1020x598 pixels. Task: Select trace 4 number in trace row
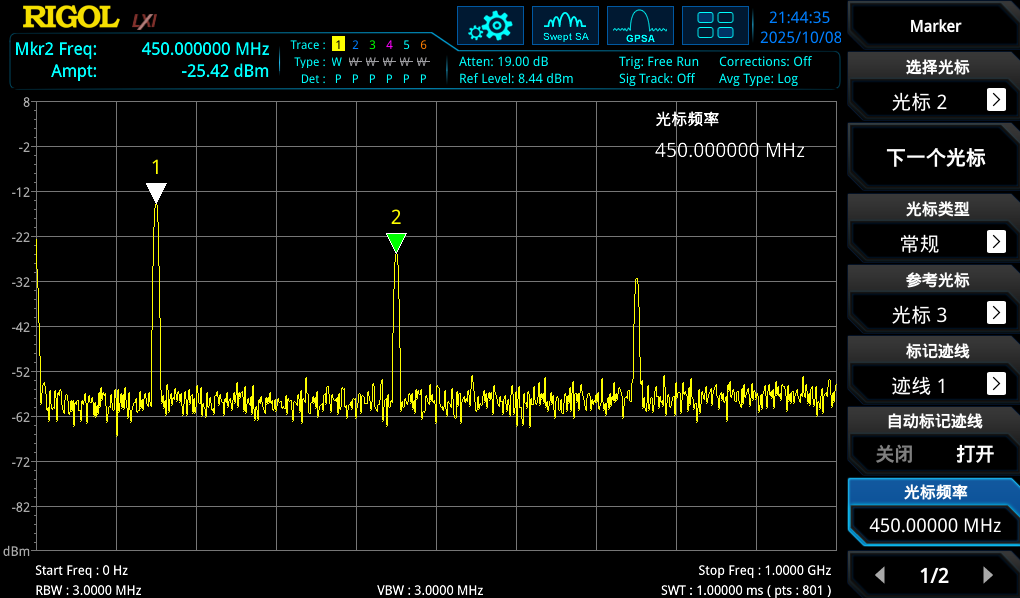click(389, 44)
